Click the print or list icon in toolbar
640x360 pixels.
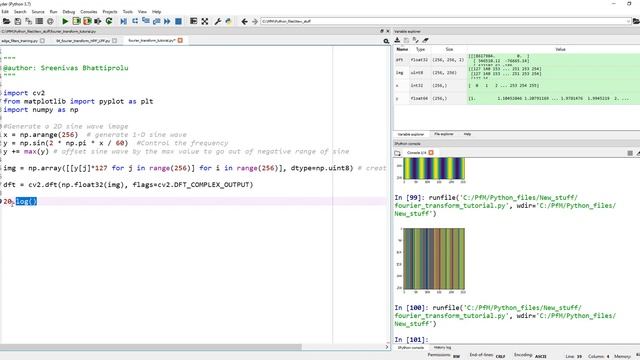[x=39, y=21]
